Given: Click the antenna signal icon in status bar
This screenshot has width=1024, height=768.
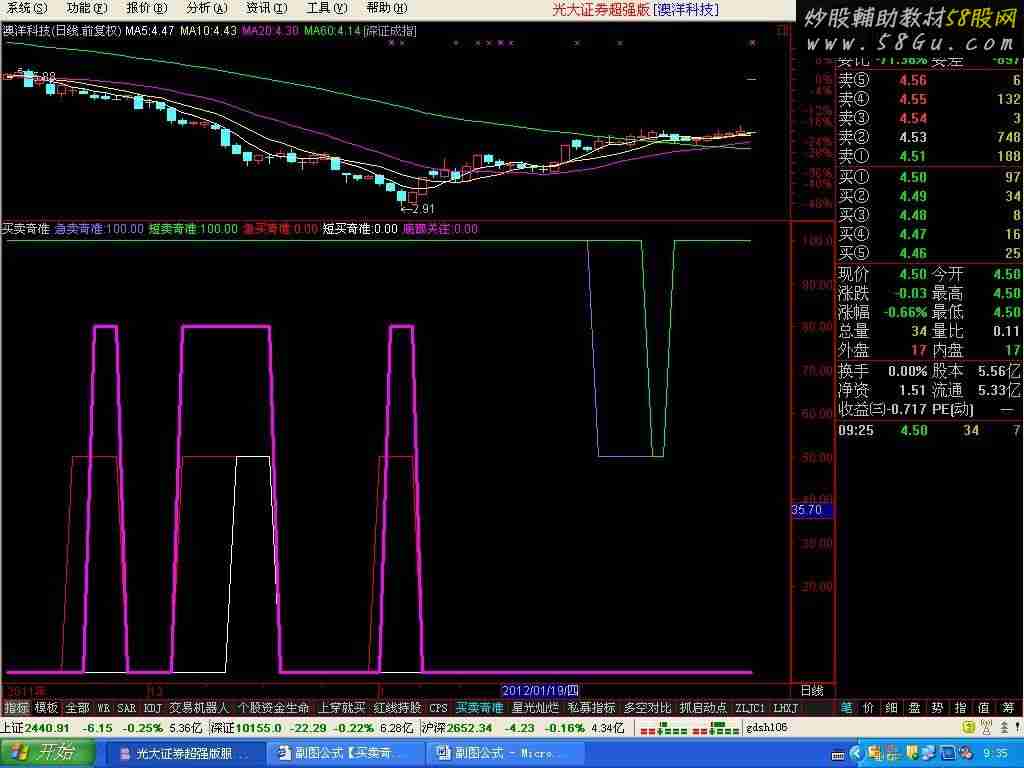Looking at the screenshot, I should tap(986, 728).
